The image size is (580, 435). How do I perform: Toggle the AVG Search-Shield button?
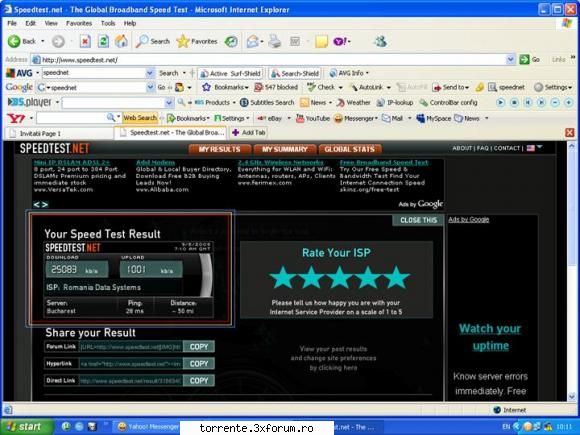295,74
